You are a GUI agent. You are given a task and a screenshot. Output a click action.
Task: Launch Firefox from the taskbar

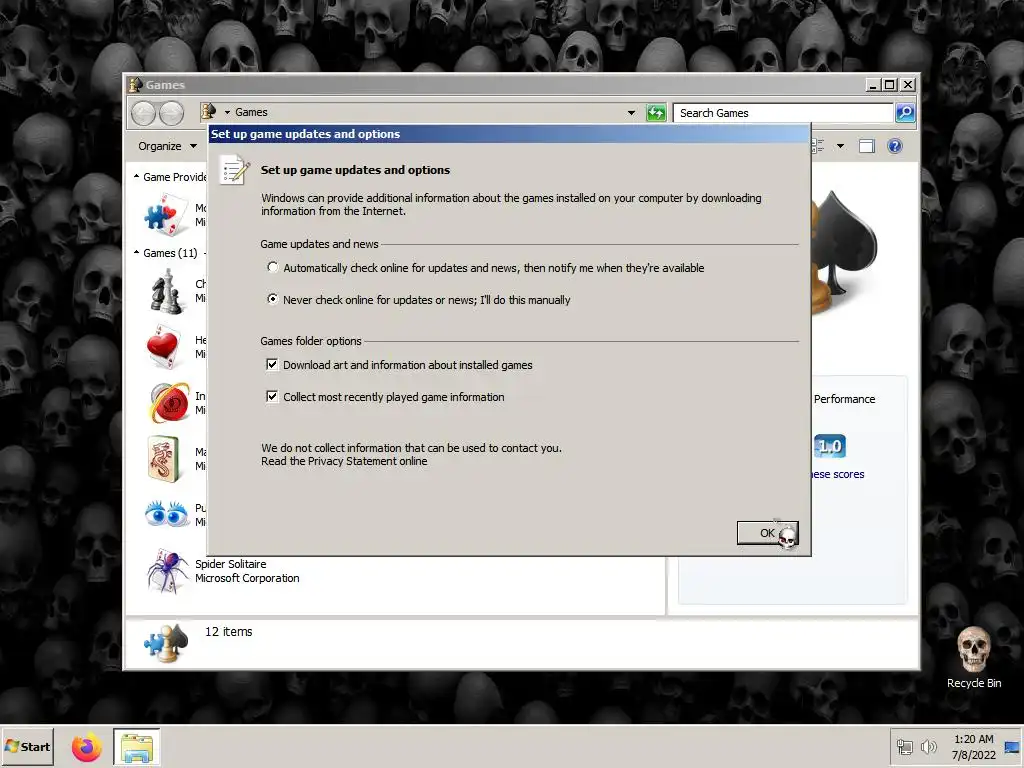87,746
